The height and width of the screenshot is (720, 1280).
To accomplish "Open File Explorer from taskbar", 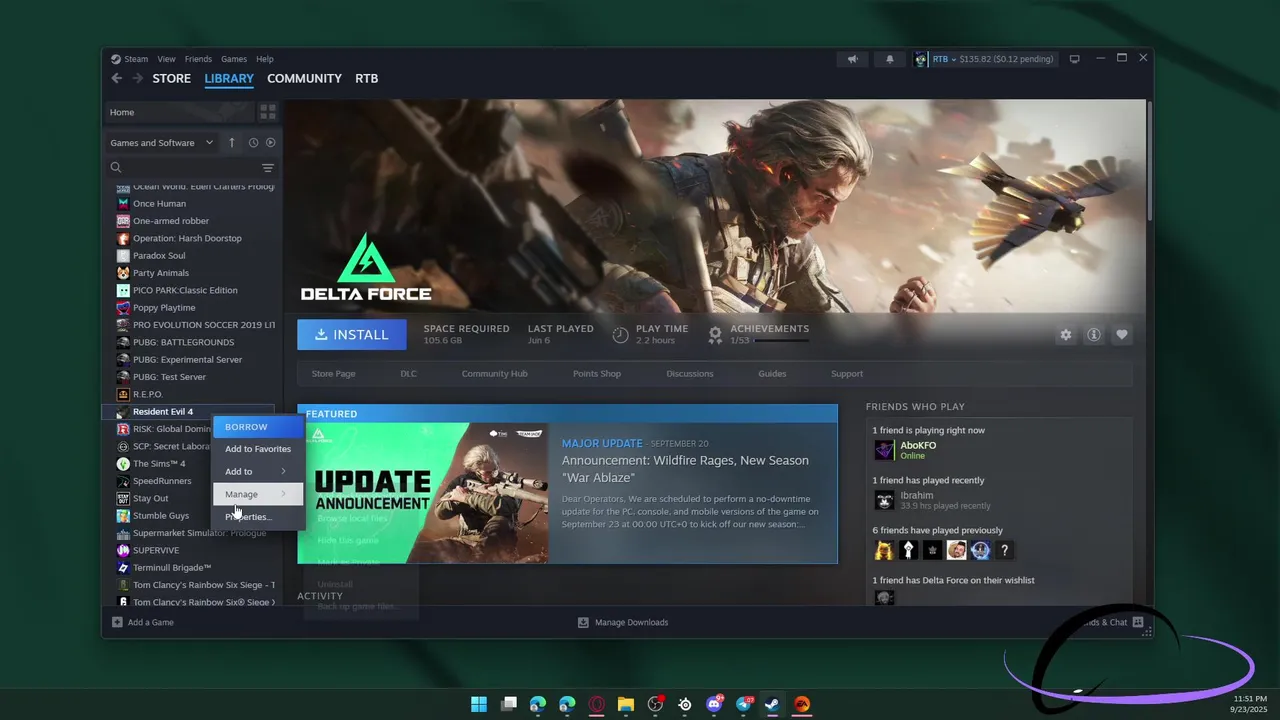I will coord(626,704).
